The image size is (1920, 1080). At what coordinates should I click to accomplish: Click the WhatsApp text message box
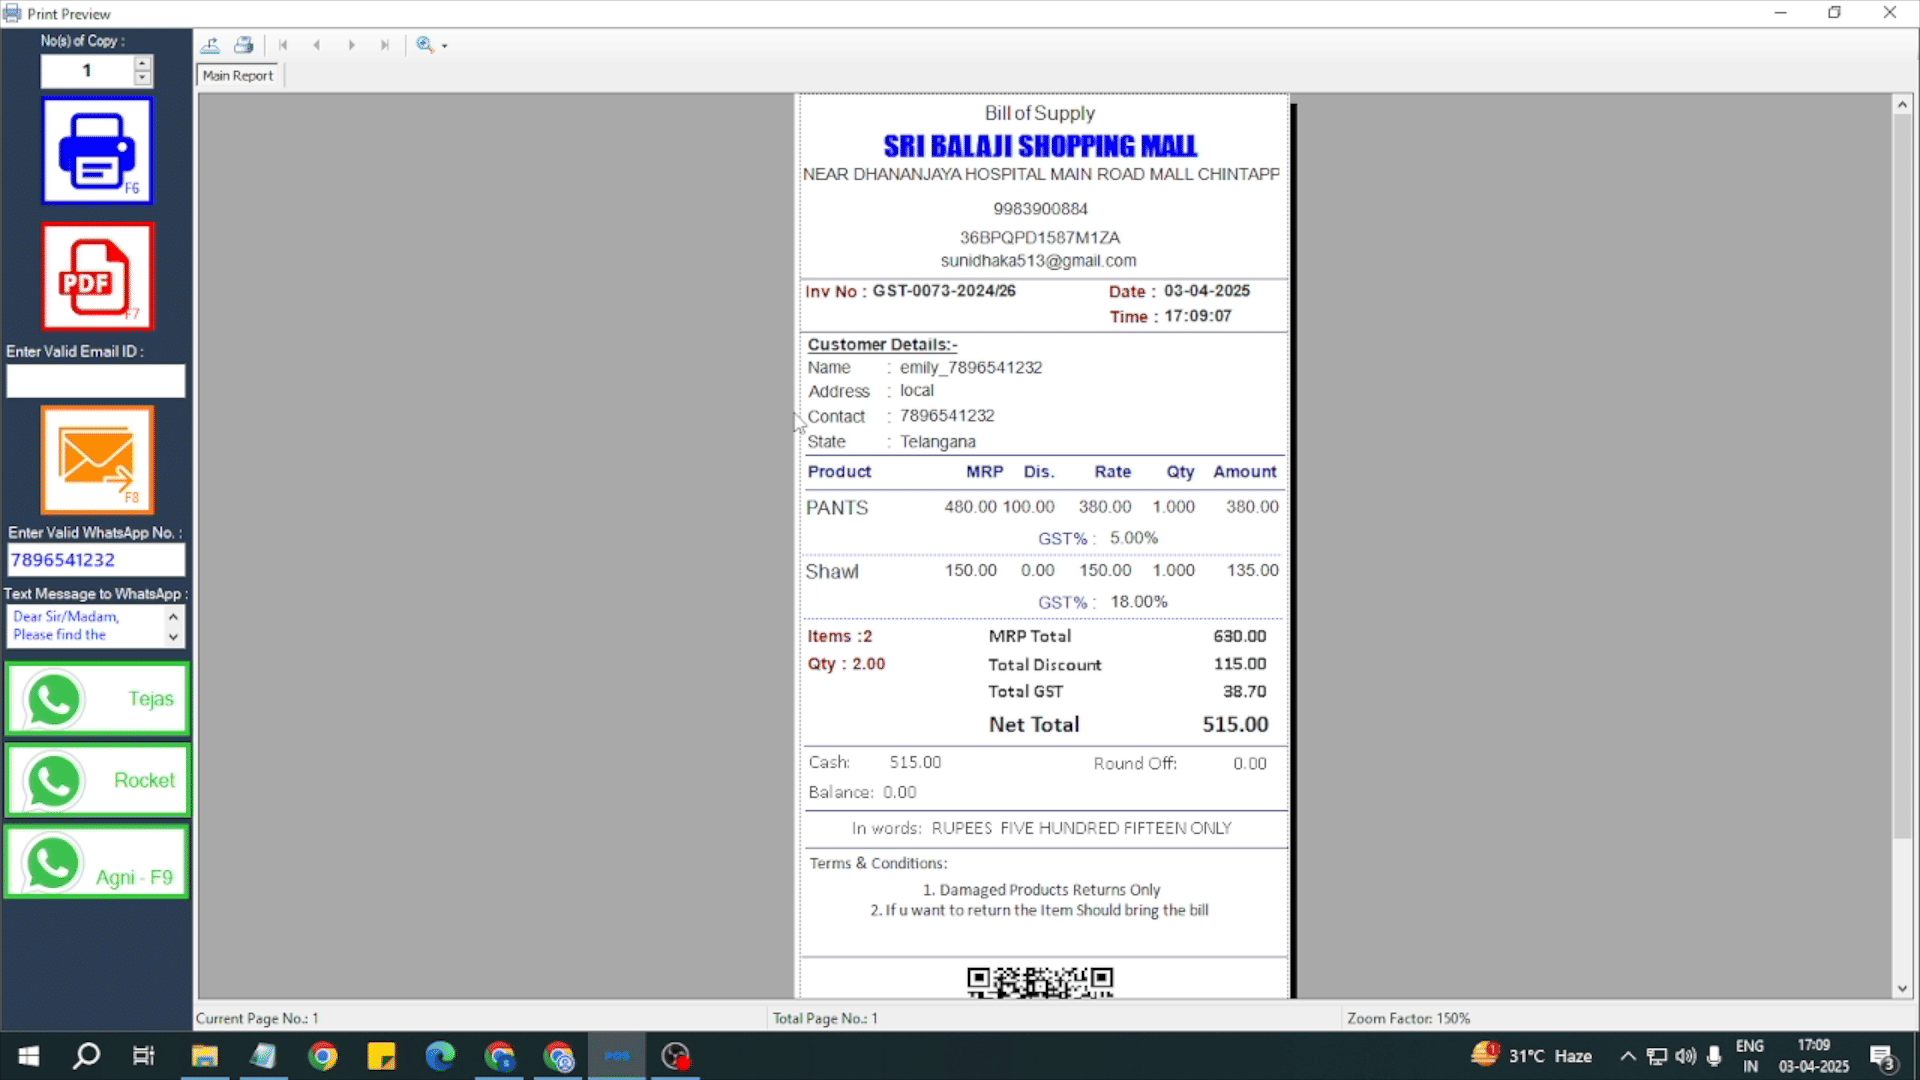(87, 626)
